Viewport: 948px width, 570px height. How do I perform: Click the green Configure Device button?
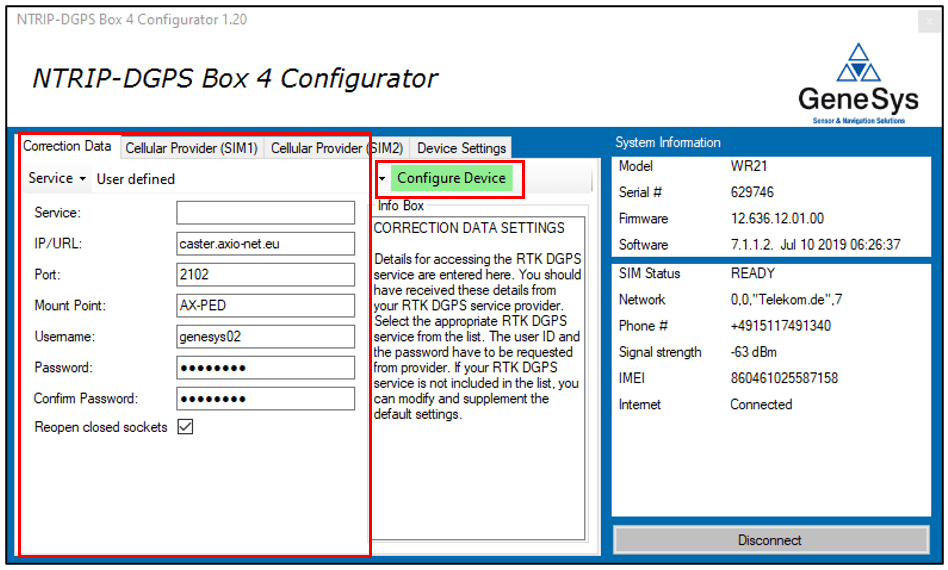[x=452, y=178]
